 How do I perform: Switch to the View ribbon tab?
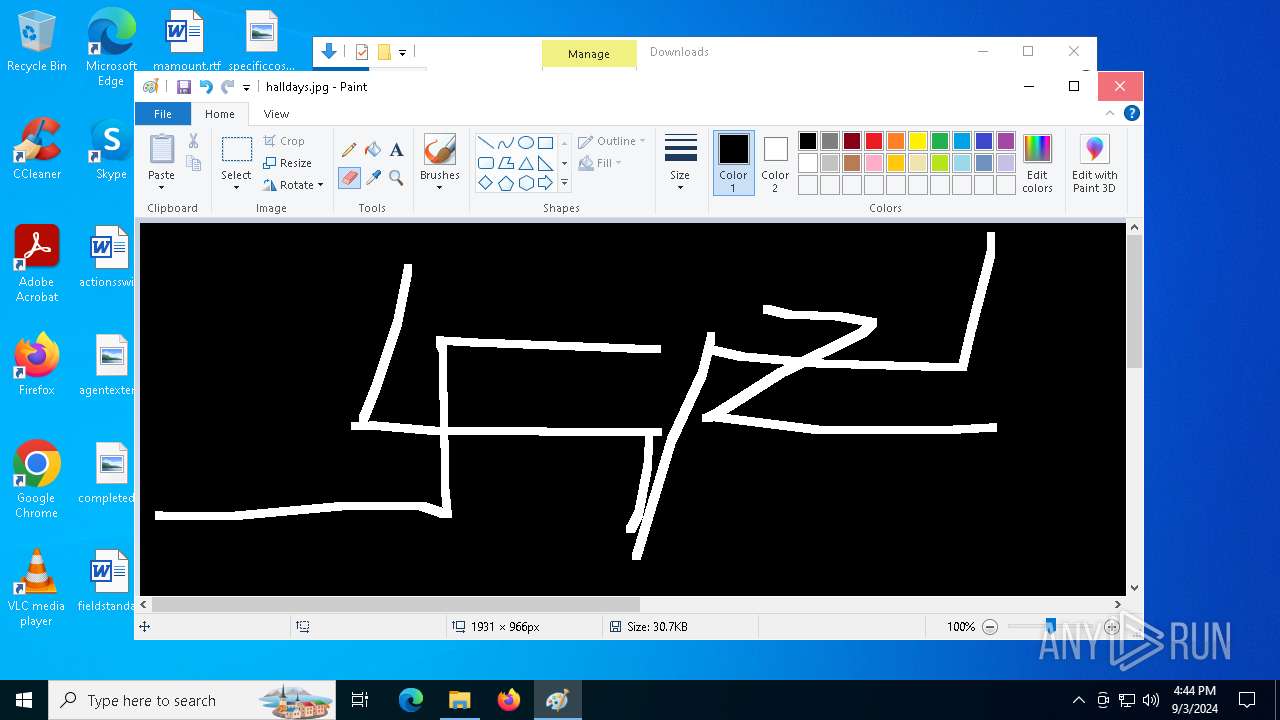(276, 114)
